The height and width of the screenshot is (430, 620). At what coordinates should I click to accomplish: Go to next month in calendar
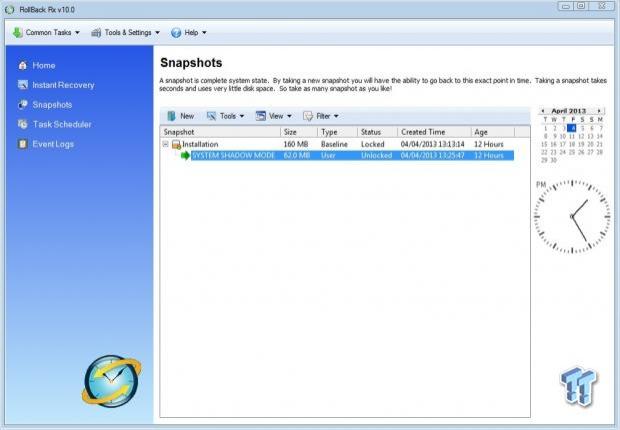click(x=599, y=111)
